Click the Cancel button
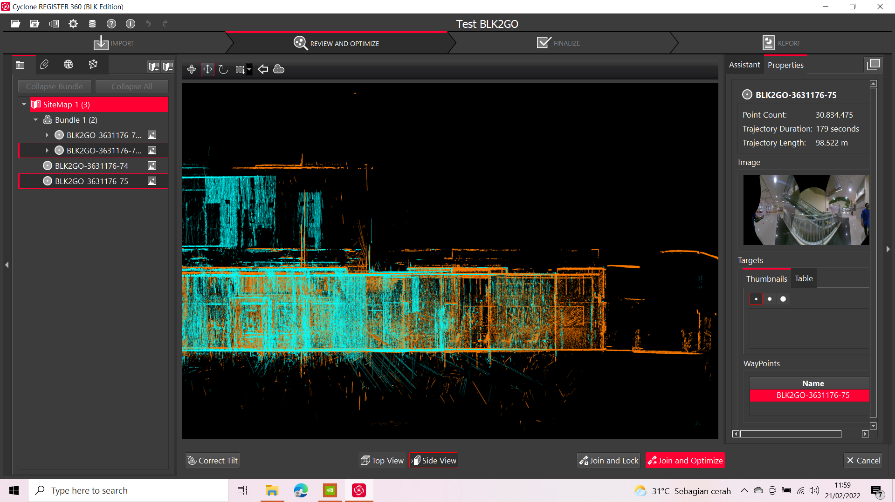The width and height of the screenshot is (895, 502). (863, 460)
